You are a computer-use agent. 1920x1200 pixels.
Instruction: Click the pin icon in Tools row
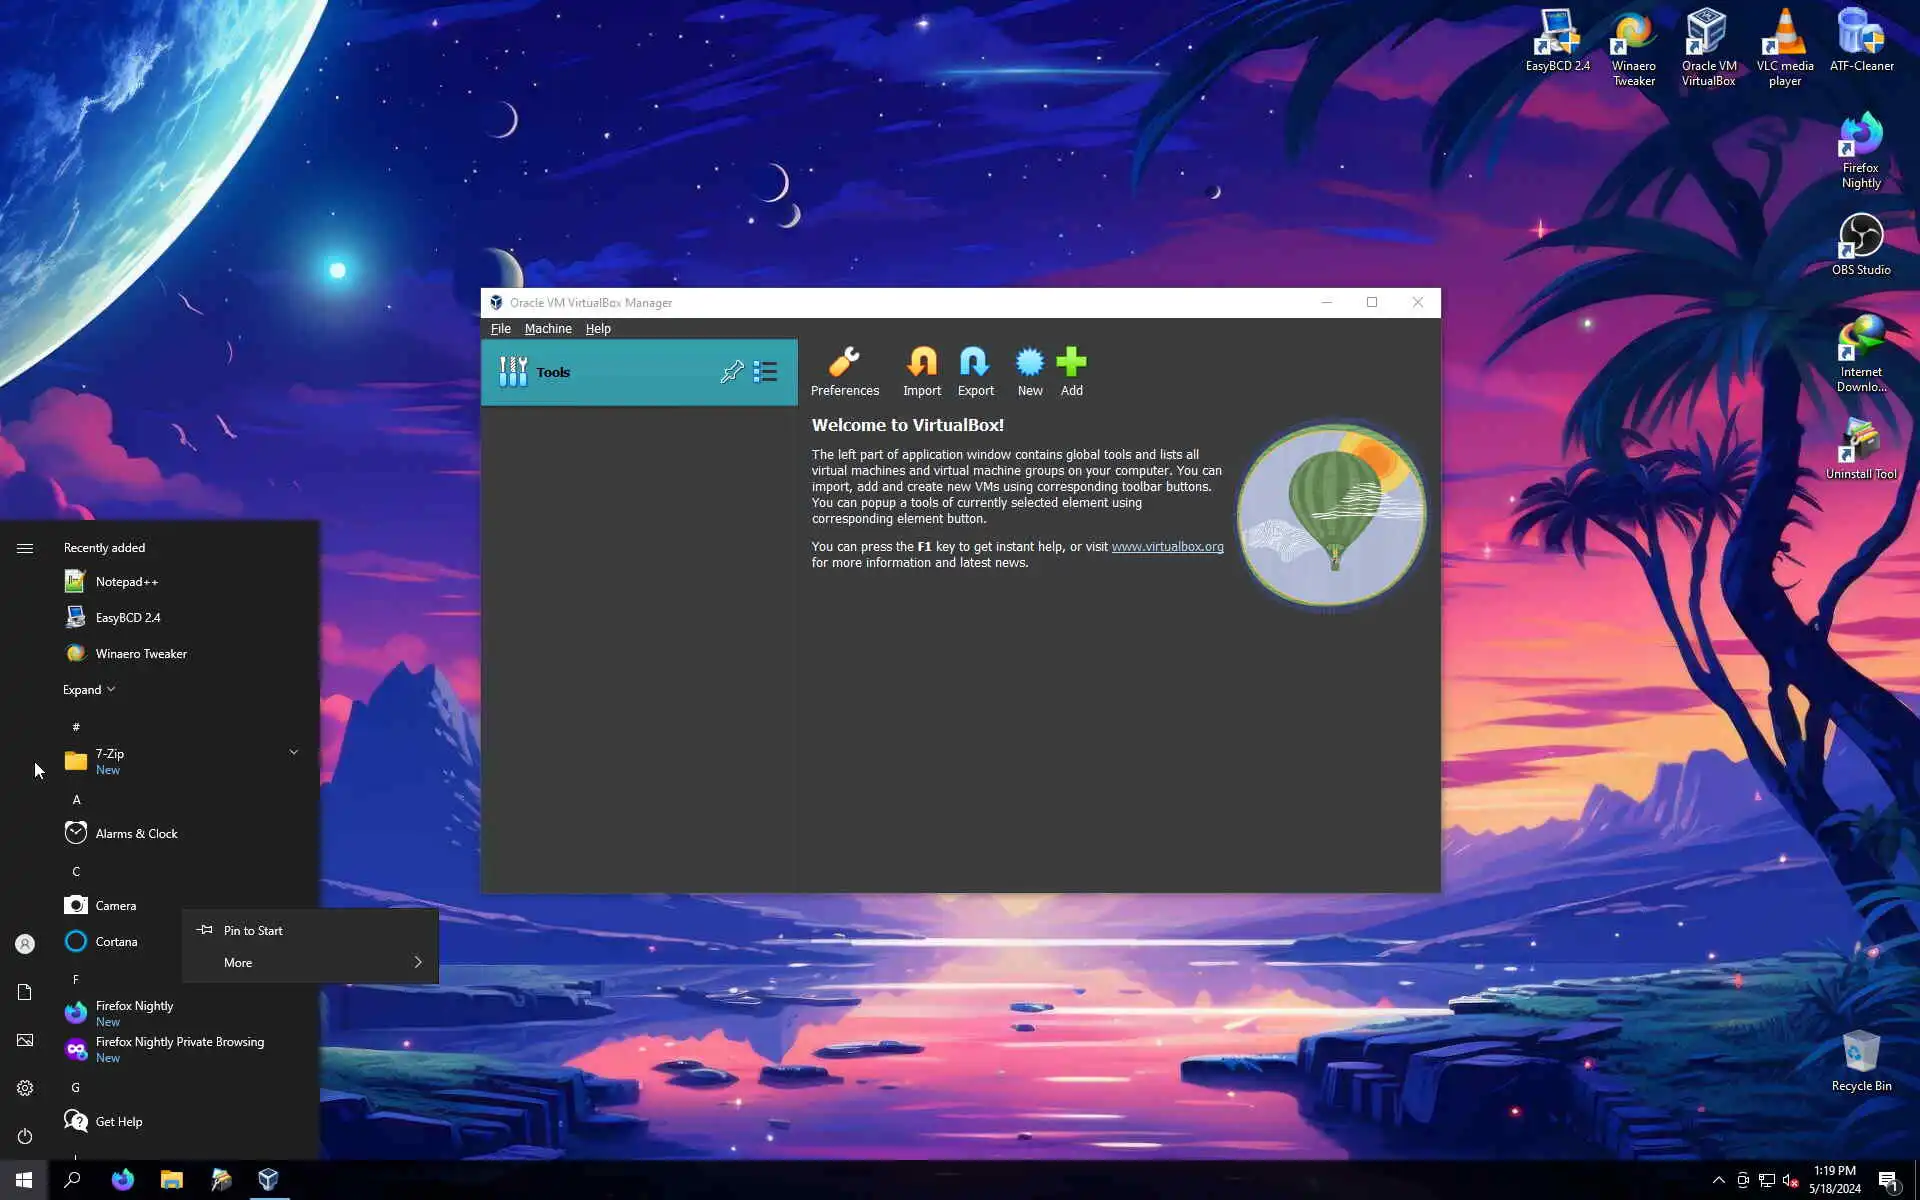tap(731, 372)
